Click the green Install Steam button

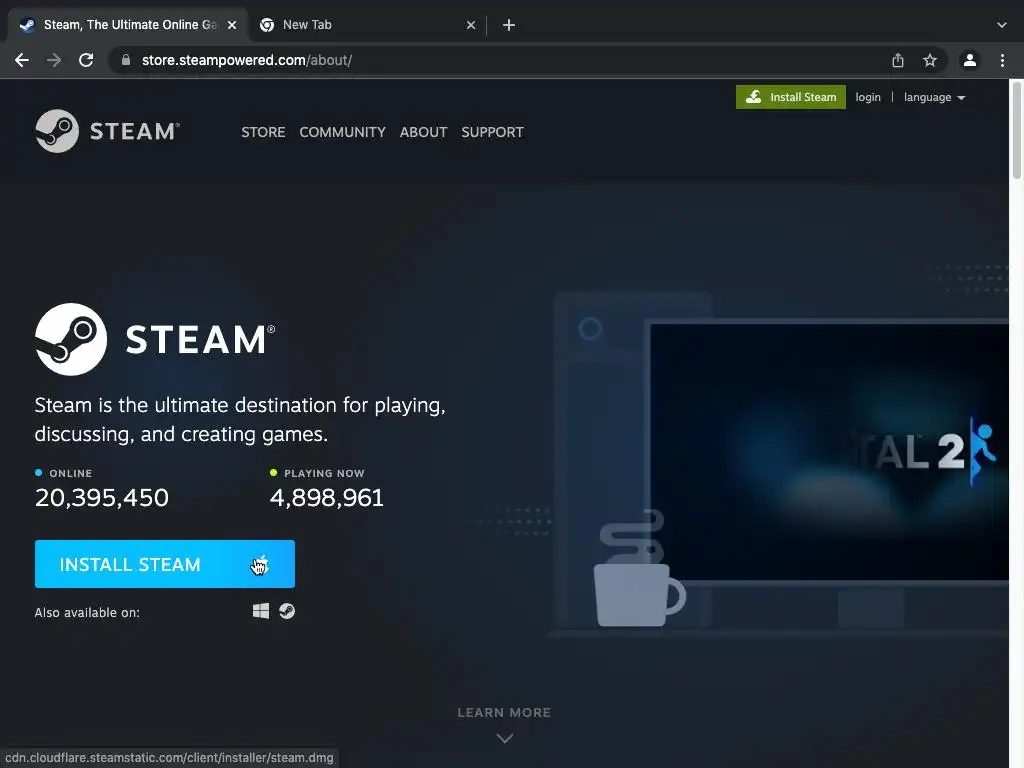pyautogui.click(x=790, y=97)
